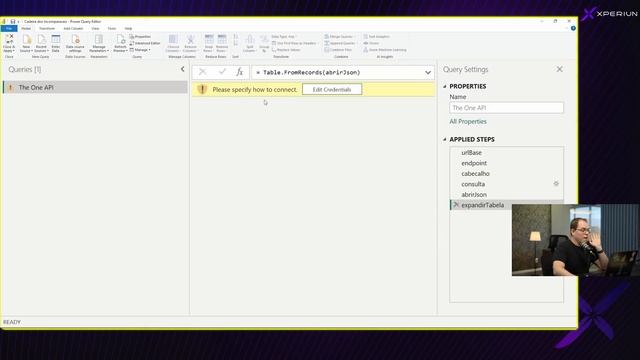
Task: Open the fx function icon
Action: (x=240, y=72)
